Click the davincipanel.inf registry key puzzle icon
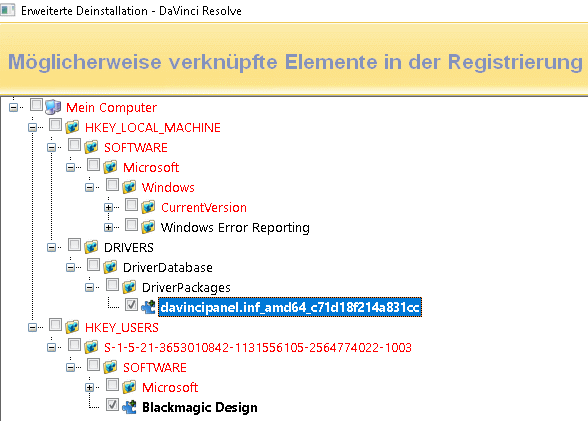Screen dimensions: 588x421 148,307
